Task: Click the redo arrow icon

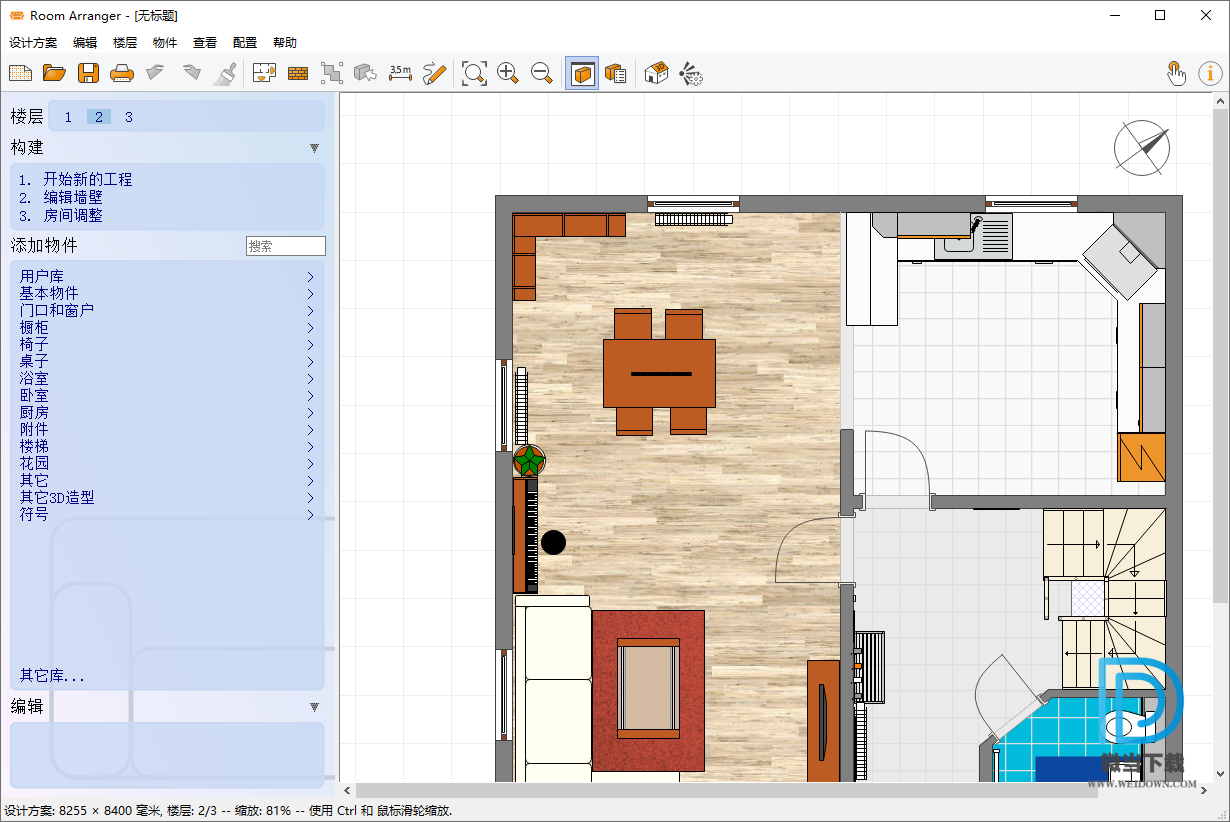Action: coord(192,73)
